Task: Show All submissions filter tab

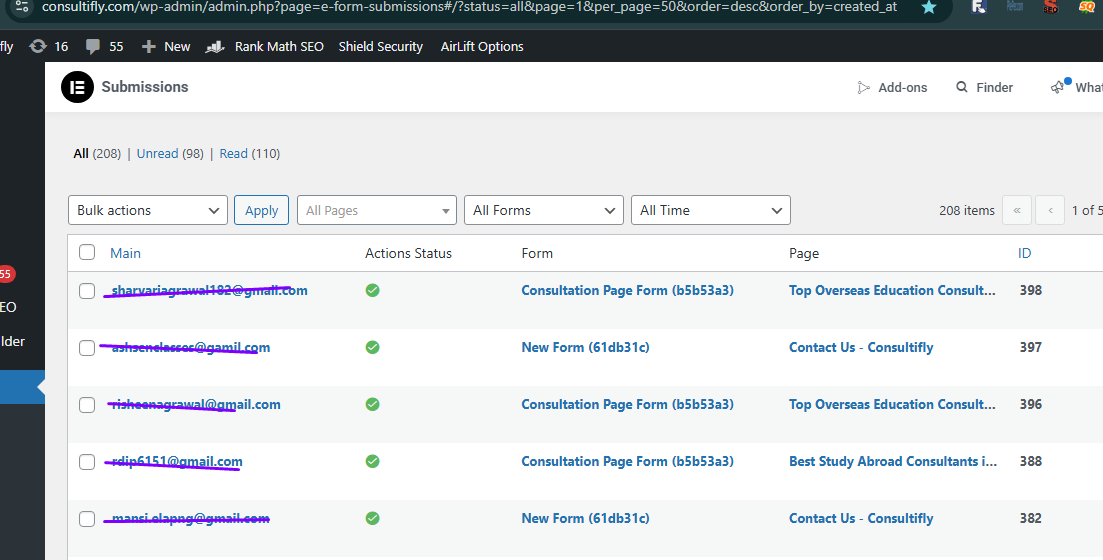Action: (97, 153)
